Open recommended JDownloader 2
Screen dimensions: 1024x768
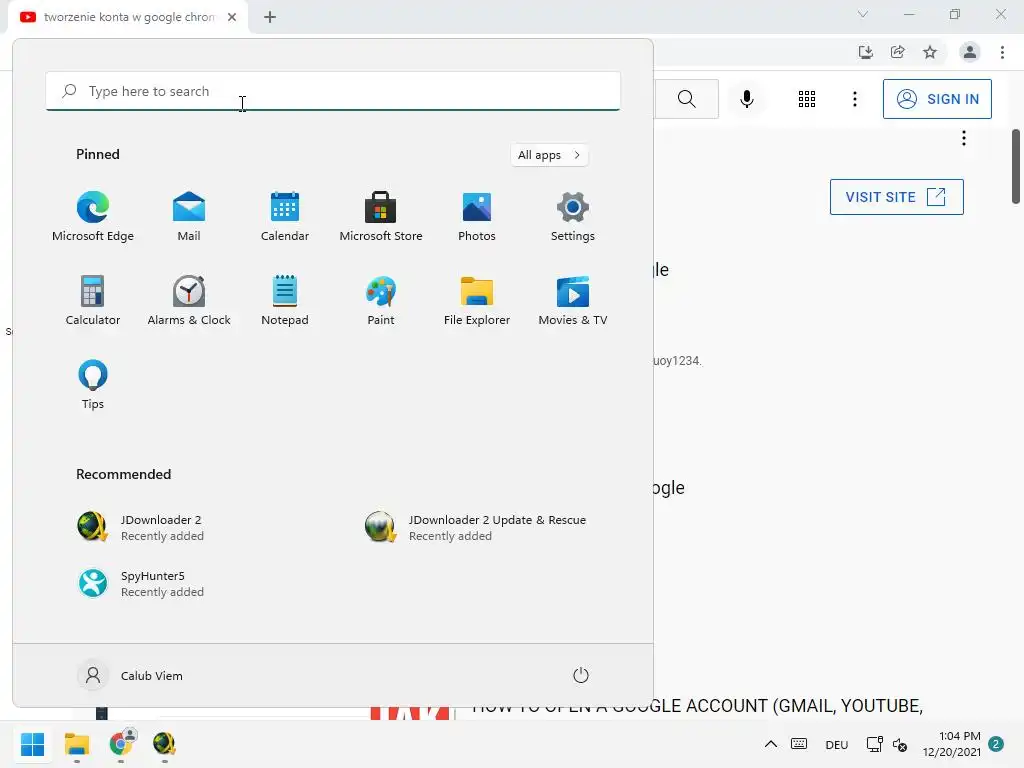coord(140,527)
